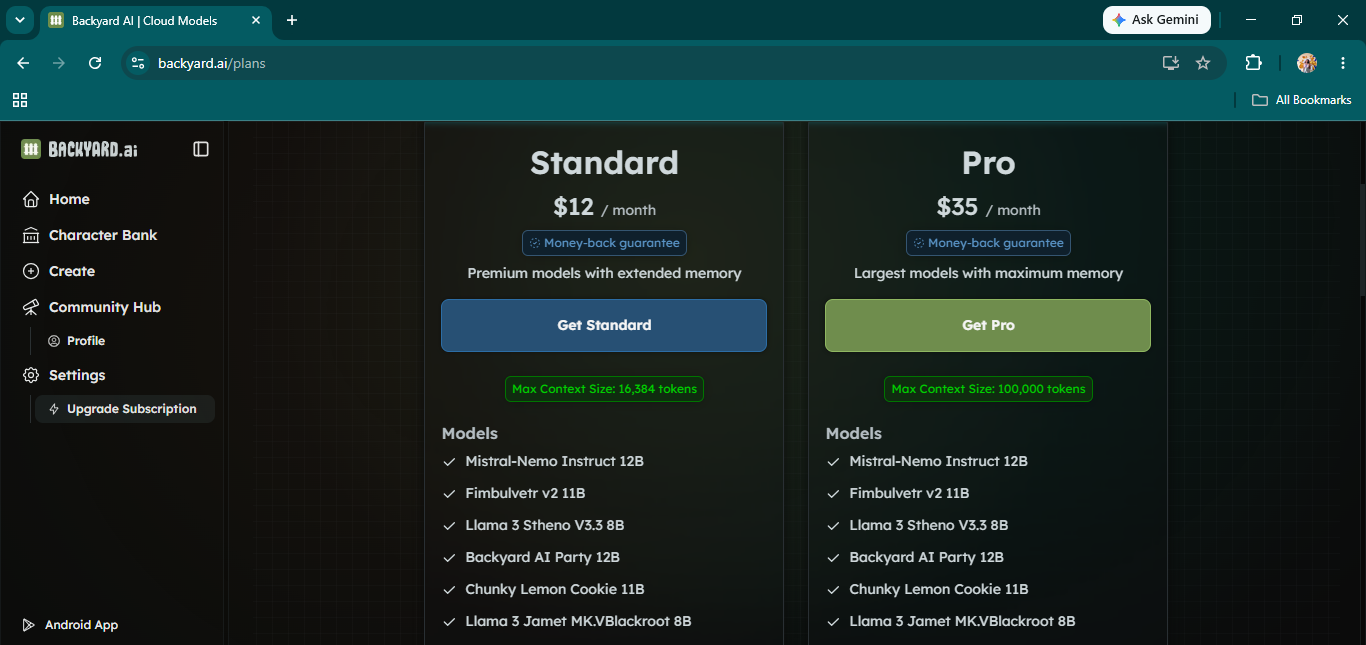The width and height of the screenshot is (1366, 645).
Task: Click the browser Back arrow
Action: [23, 63]
